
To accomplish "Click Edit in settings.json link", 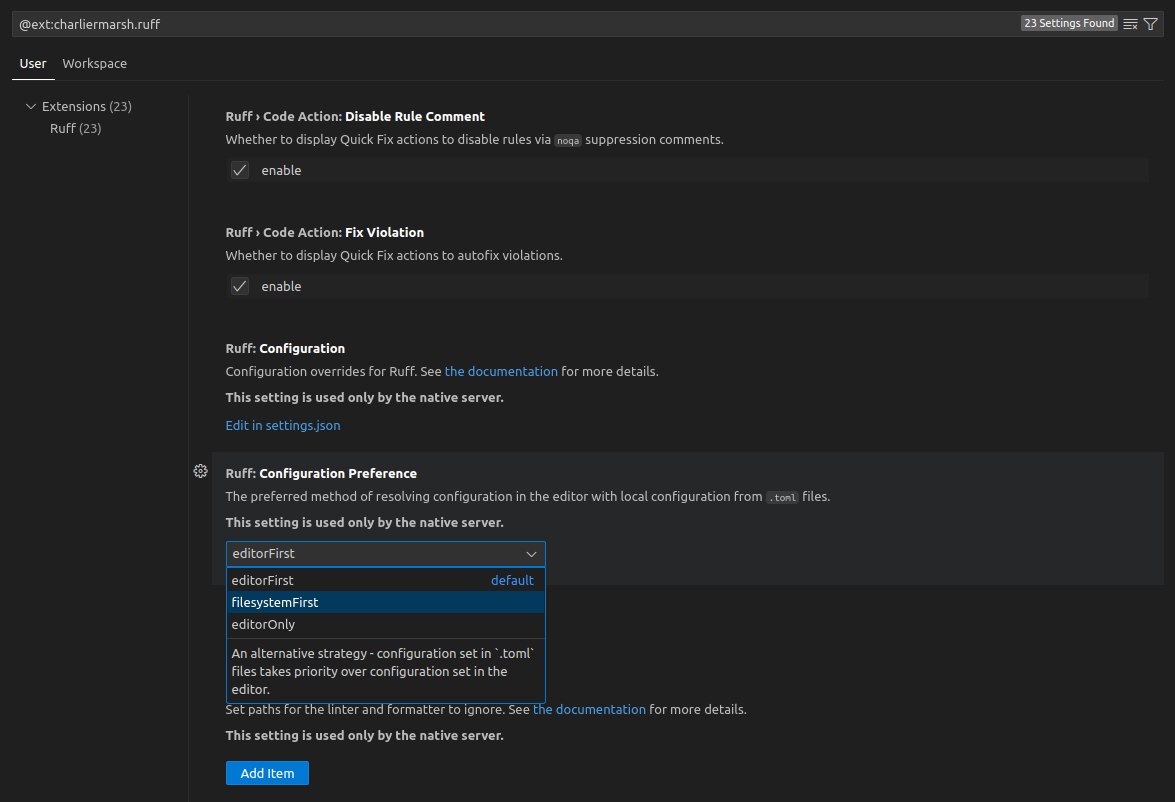I will [x=283, y=425].
